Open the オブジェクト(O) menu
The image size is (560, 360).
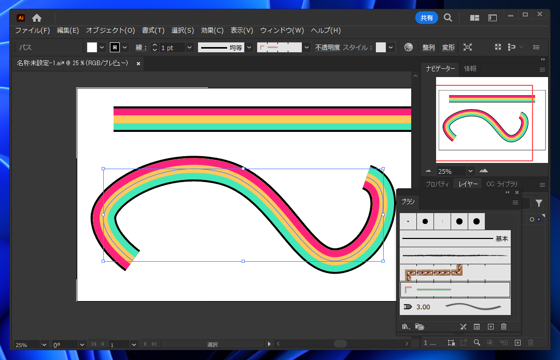pyautogui.click(x=110, y=30)
